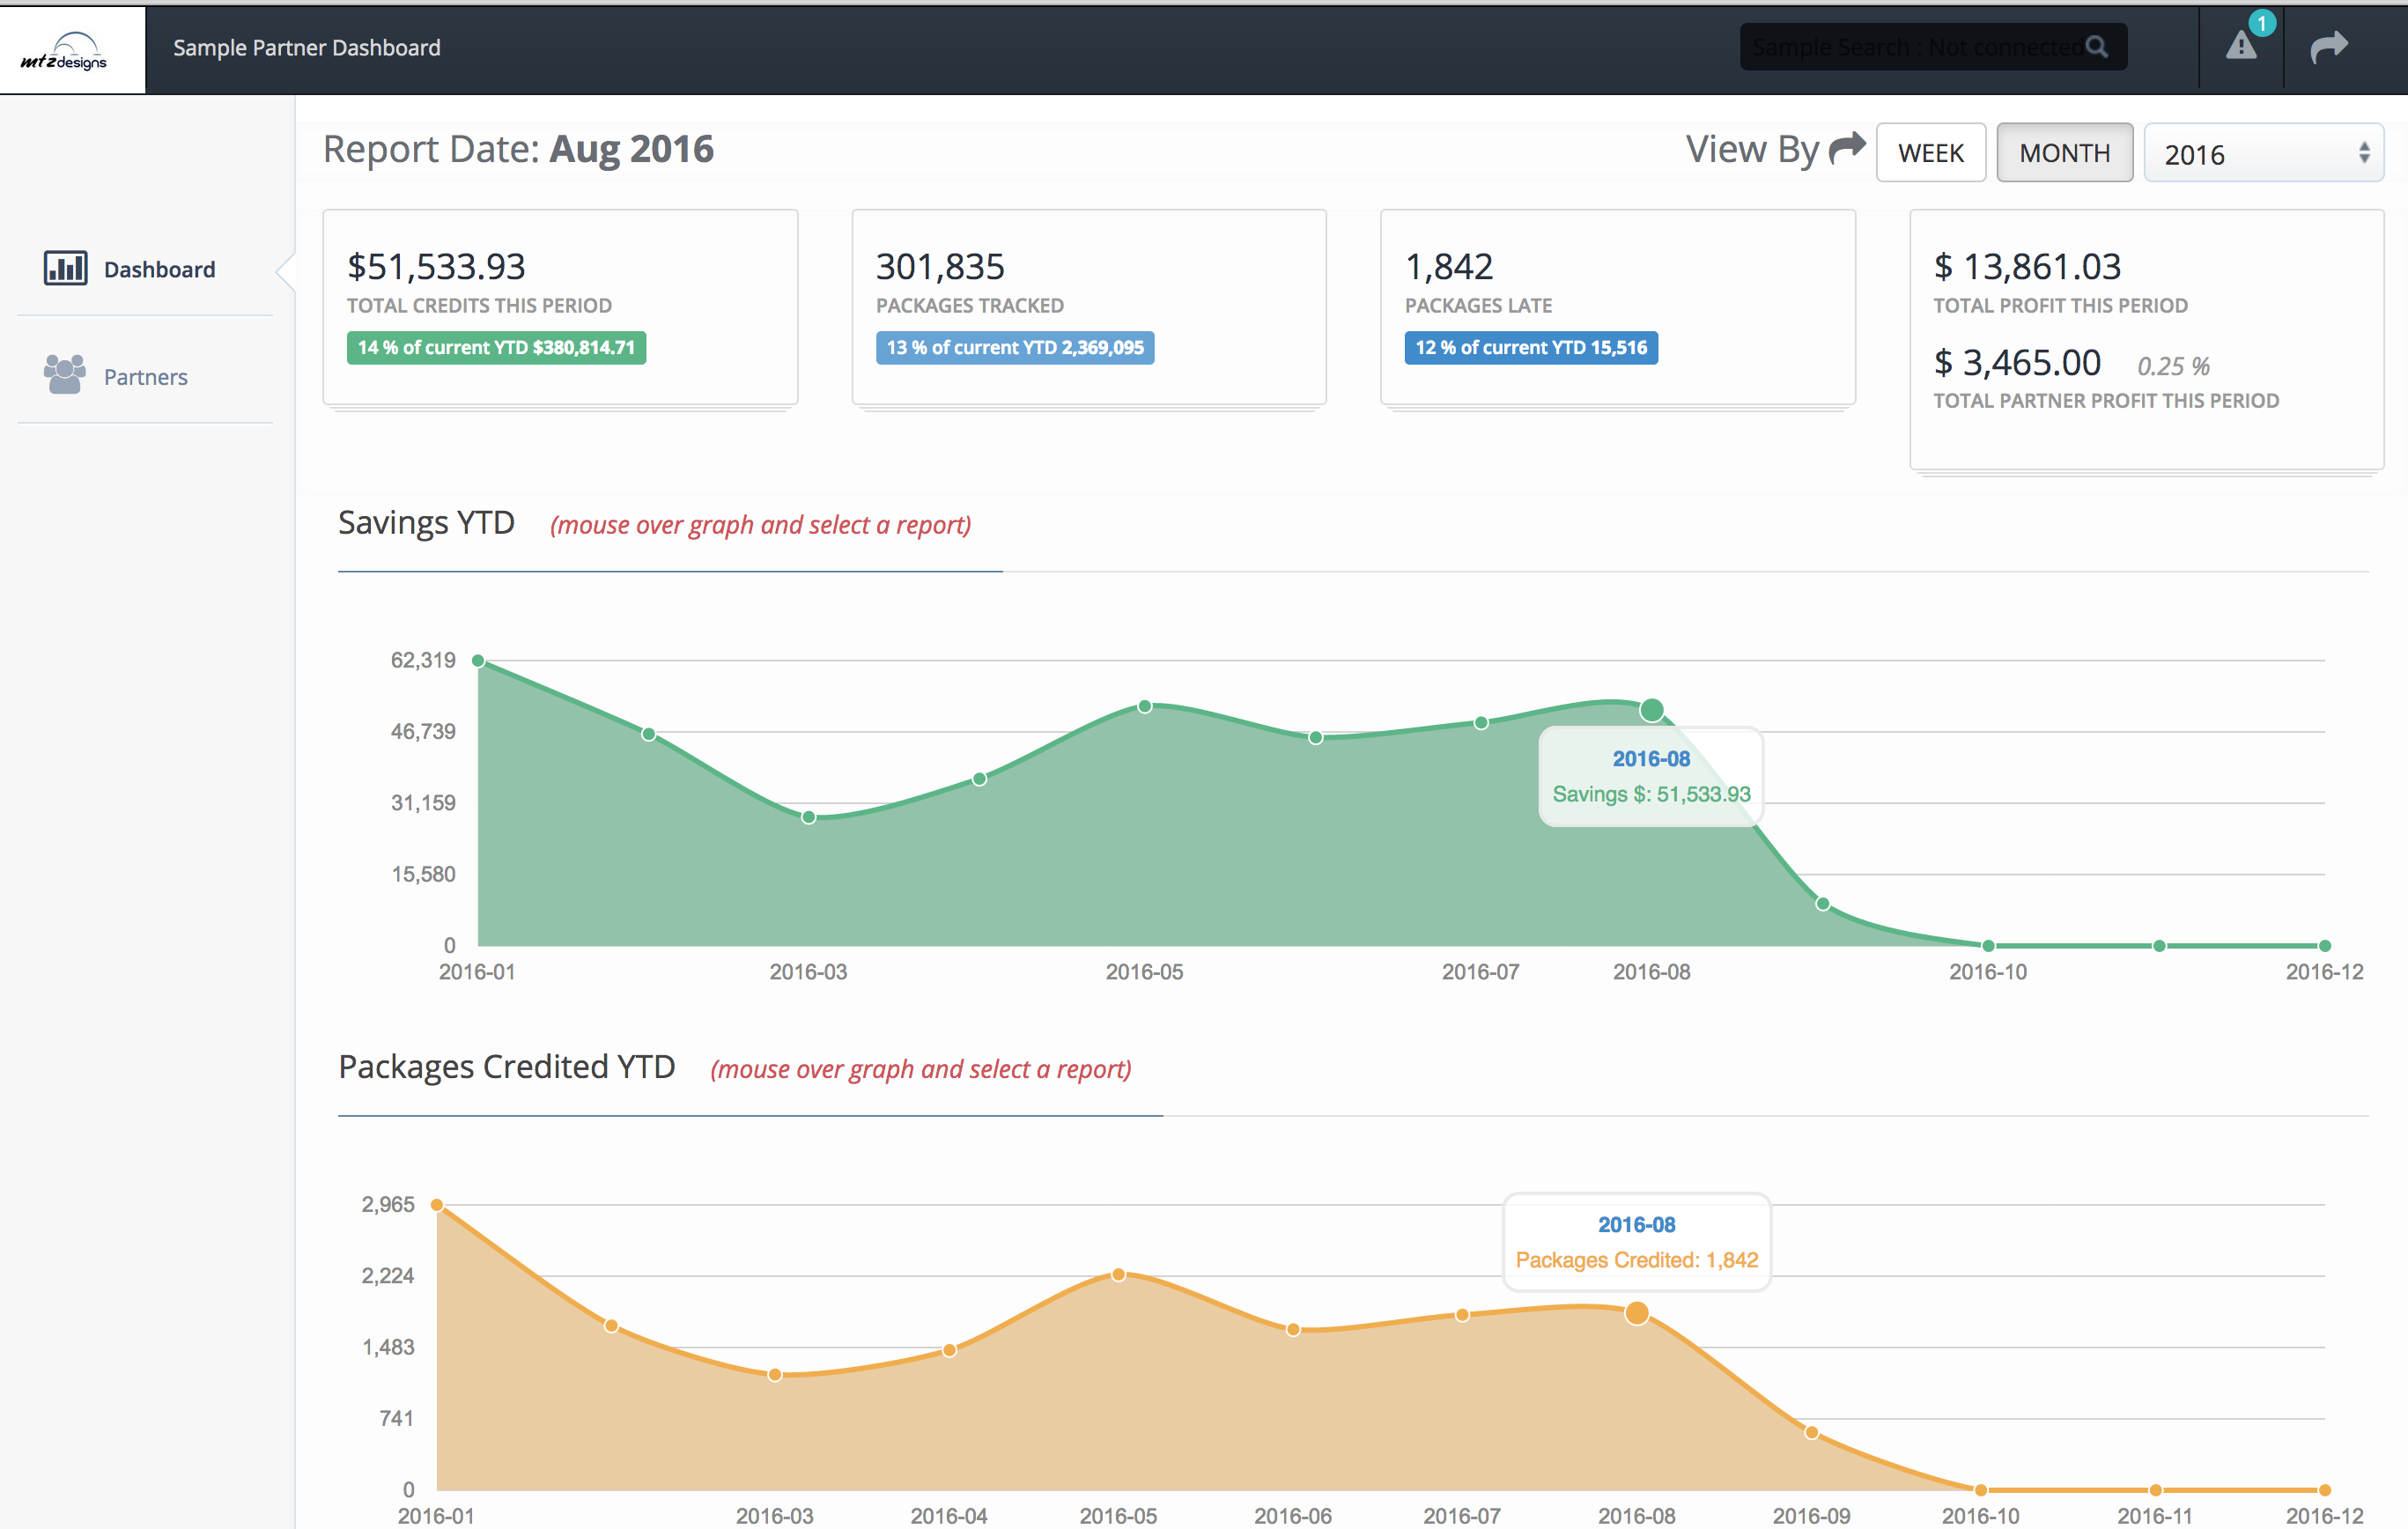
Task: Click the Partners people group icon
Action: coord(65,375)
